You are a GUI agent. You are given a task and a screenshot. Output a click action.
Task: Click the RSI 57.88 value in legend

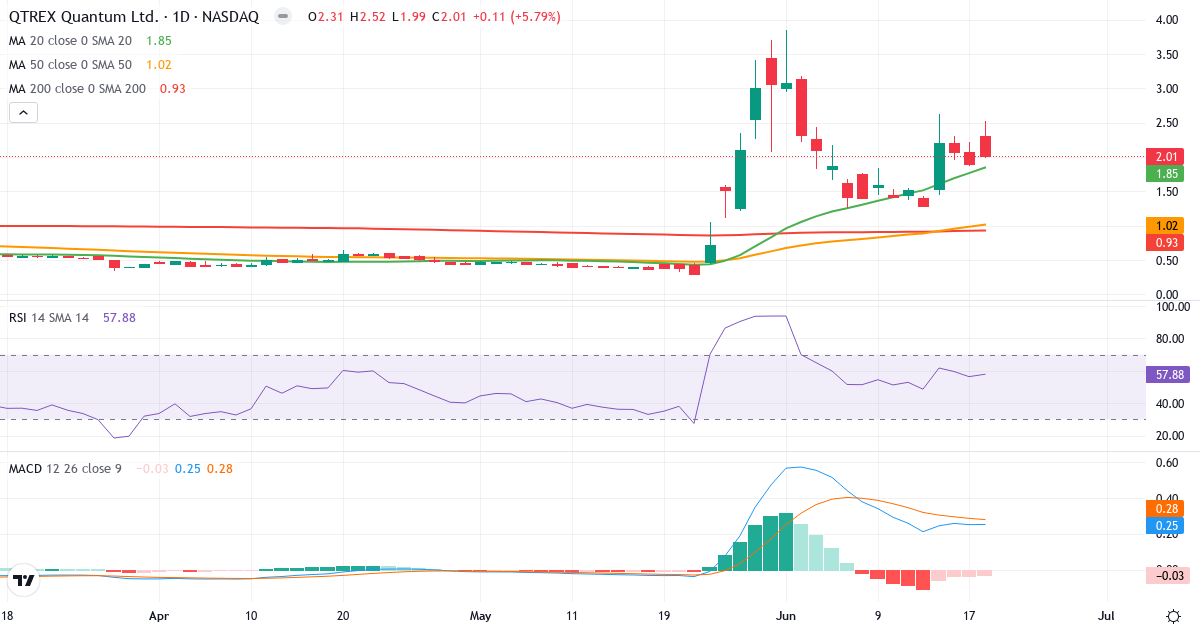click(x=117, y=317)
